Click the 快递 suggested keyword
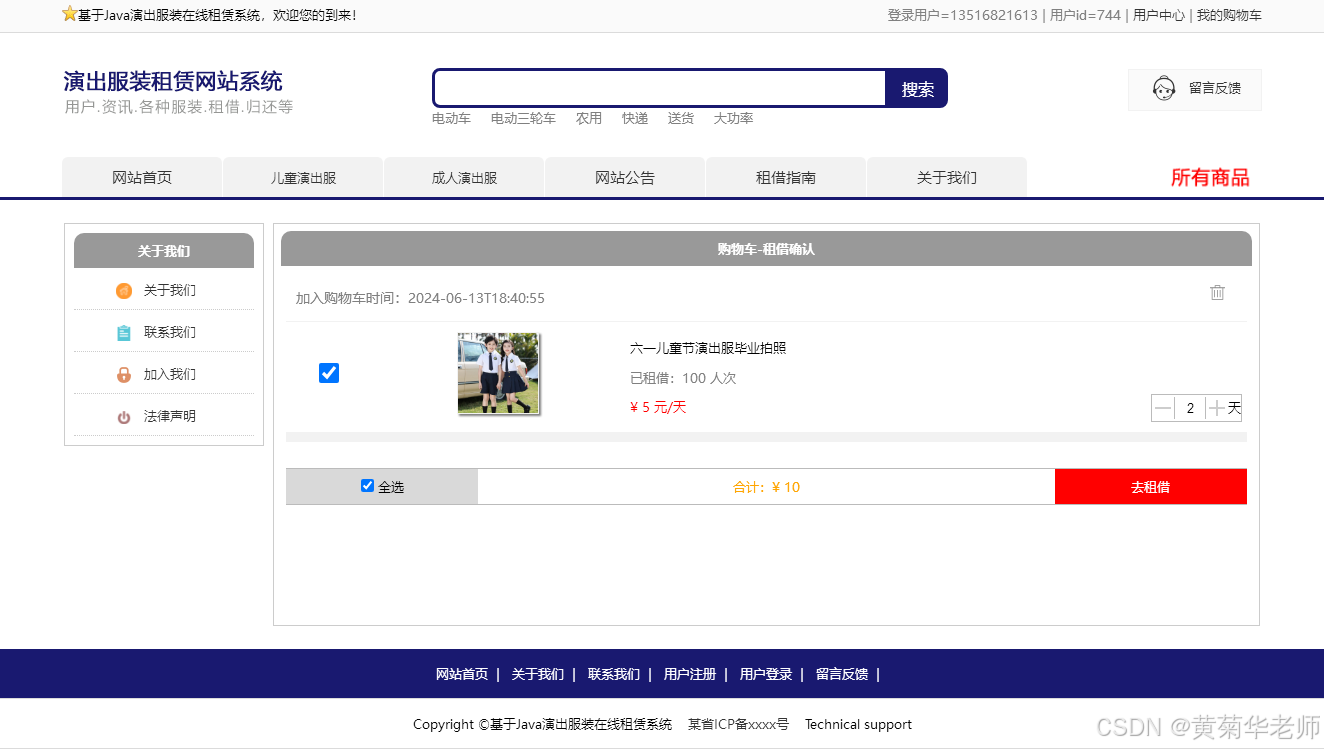Screen dimensions: 1324x749 click(x=635, y=119)
